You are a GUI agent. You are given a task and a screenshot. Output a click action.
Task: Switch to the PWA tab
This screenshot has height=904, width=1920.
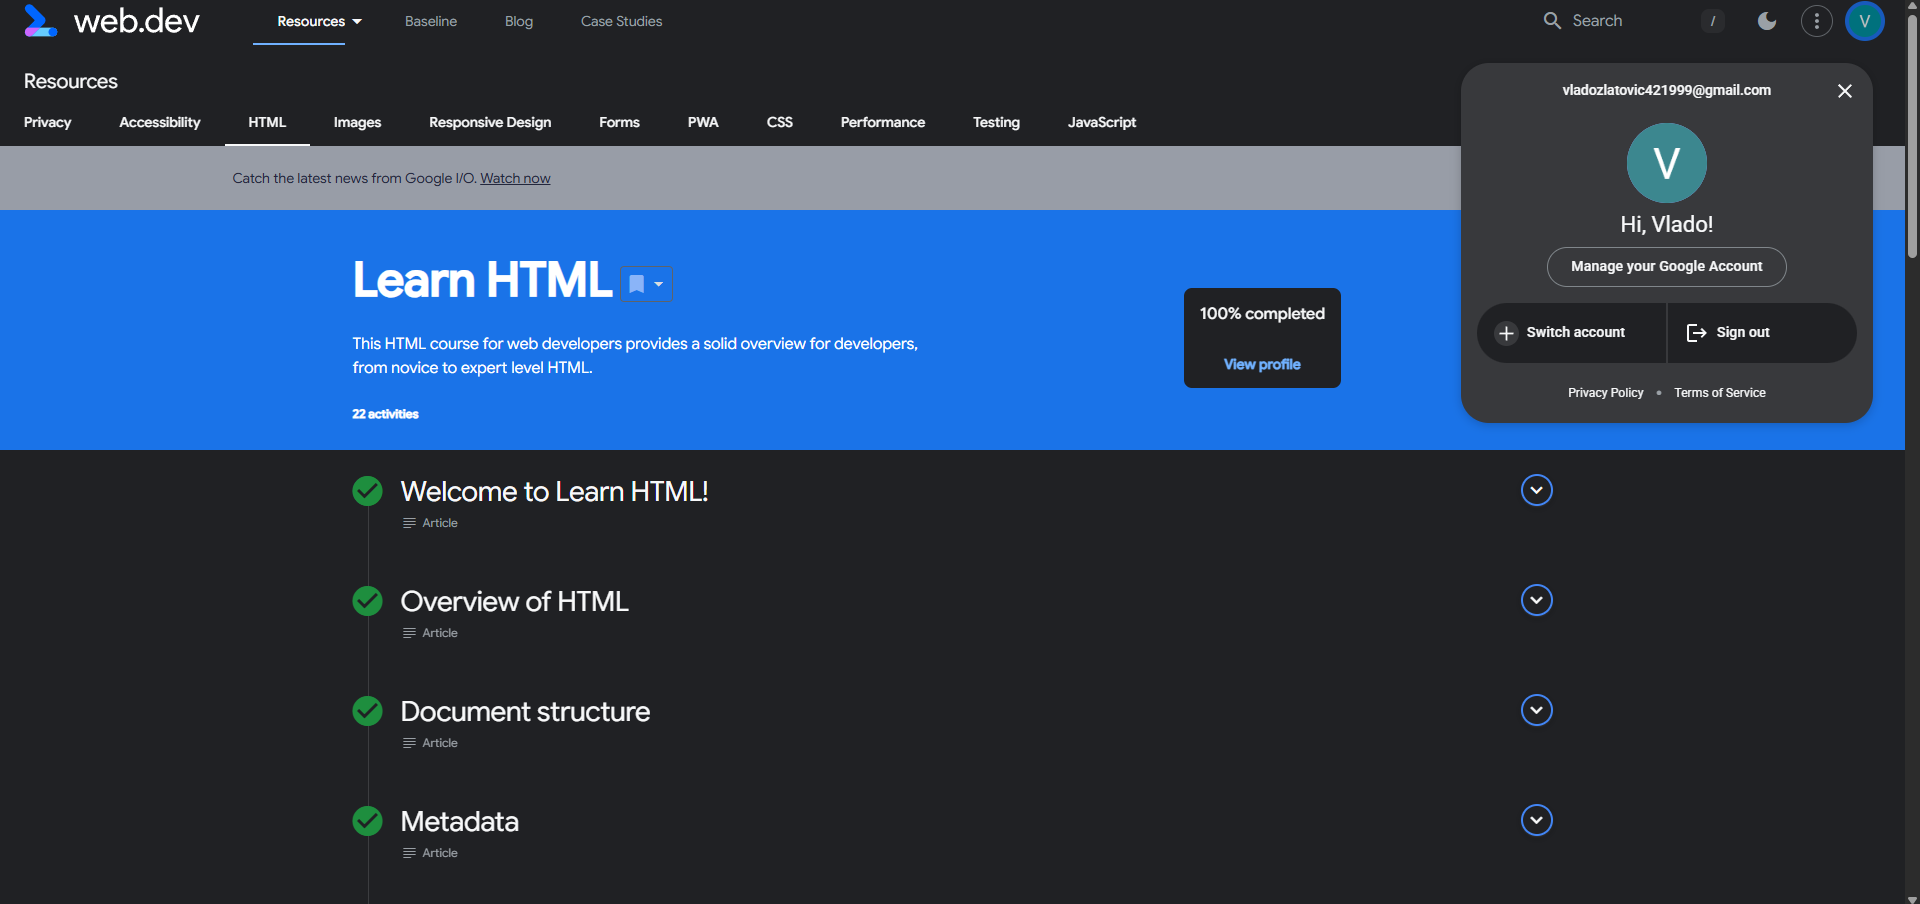point(703,122)
